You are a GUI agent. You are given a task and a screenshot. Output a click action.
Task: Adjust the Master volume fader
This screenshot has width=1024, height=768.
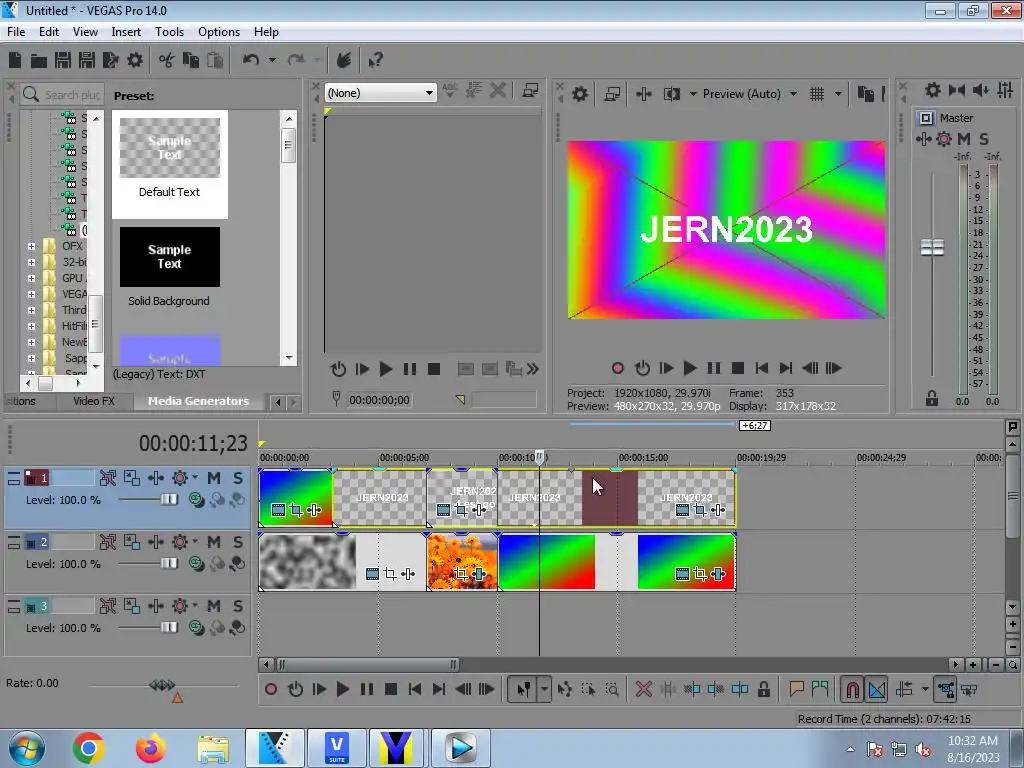tap(932, 248)
